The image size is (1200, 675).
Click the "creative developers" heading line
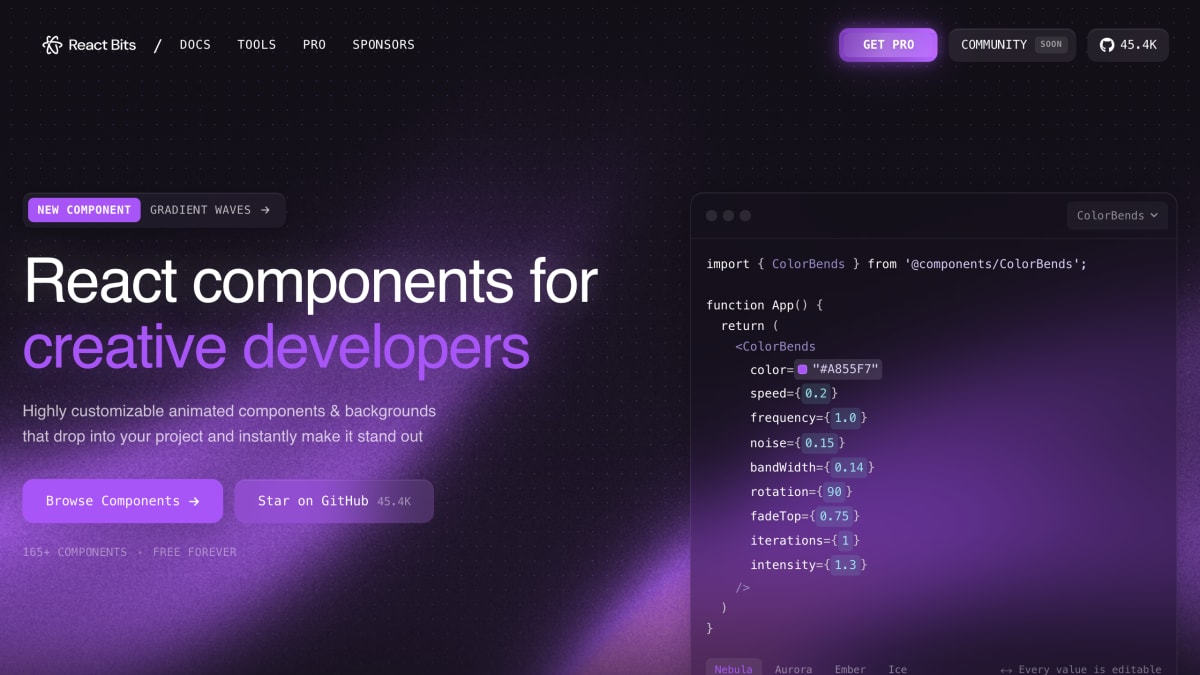coord(276,347)
